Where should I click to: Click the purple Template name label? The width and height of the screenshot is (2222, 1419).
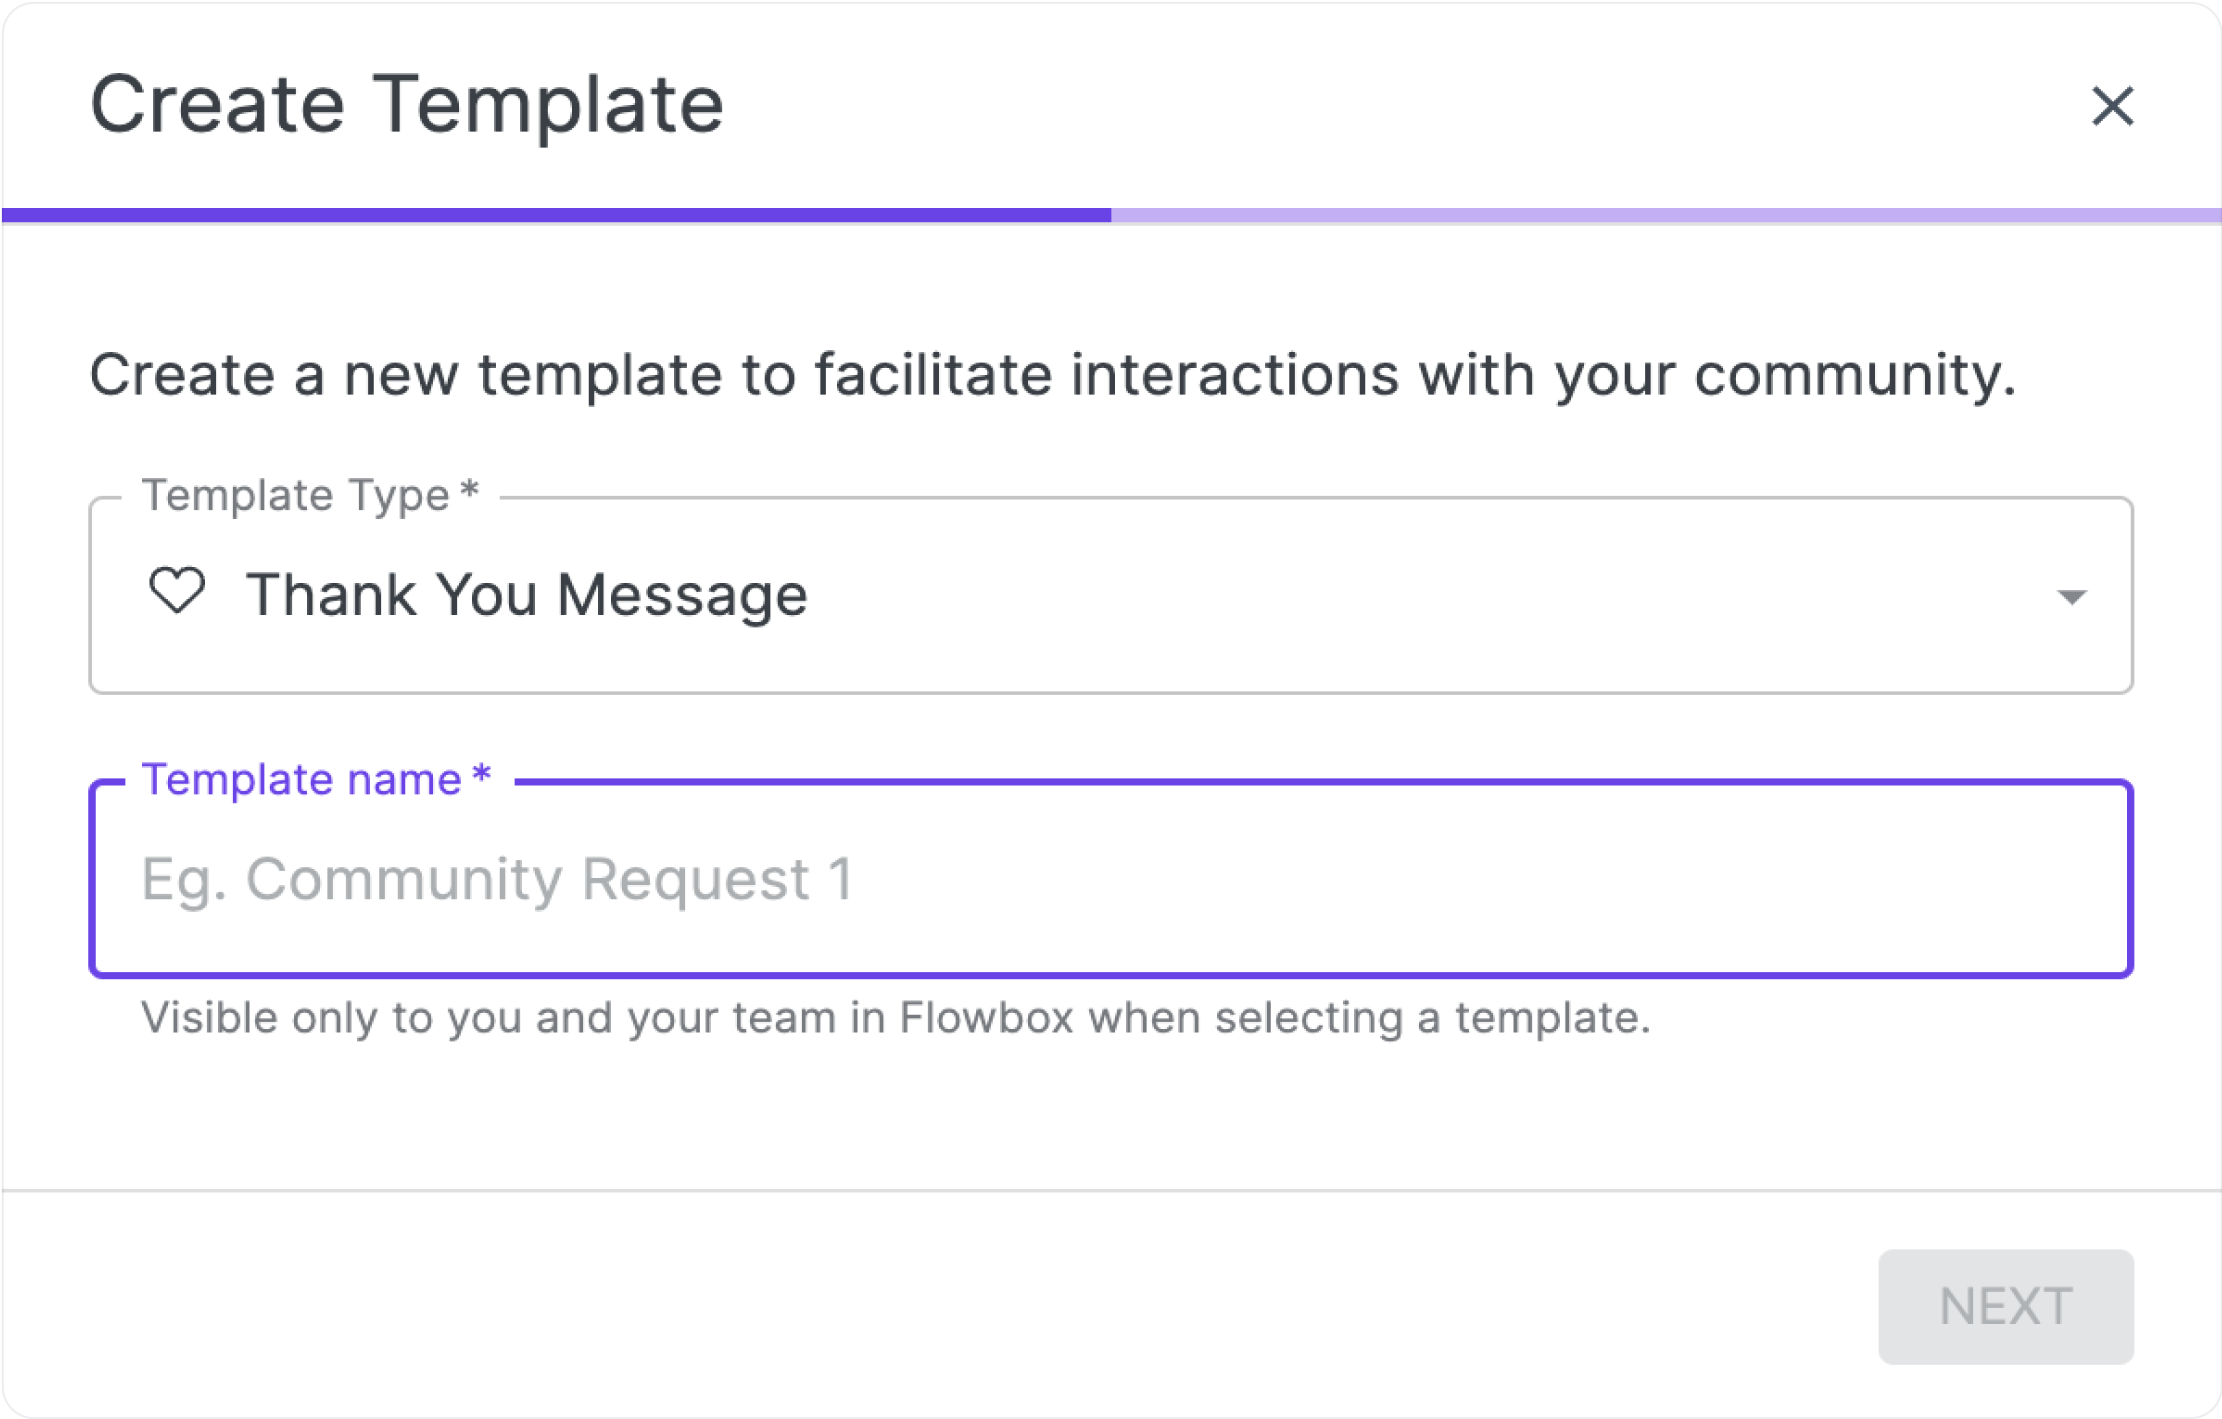pyautogui.click(x=301, y=779)
